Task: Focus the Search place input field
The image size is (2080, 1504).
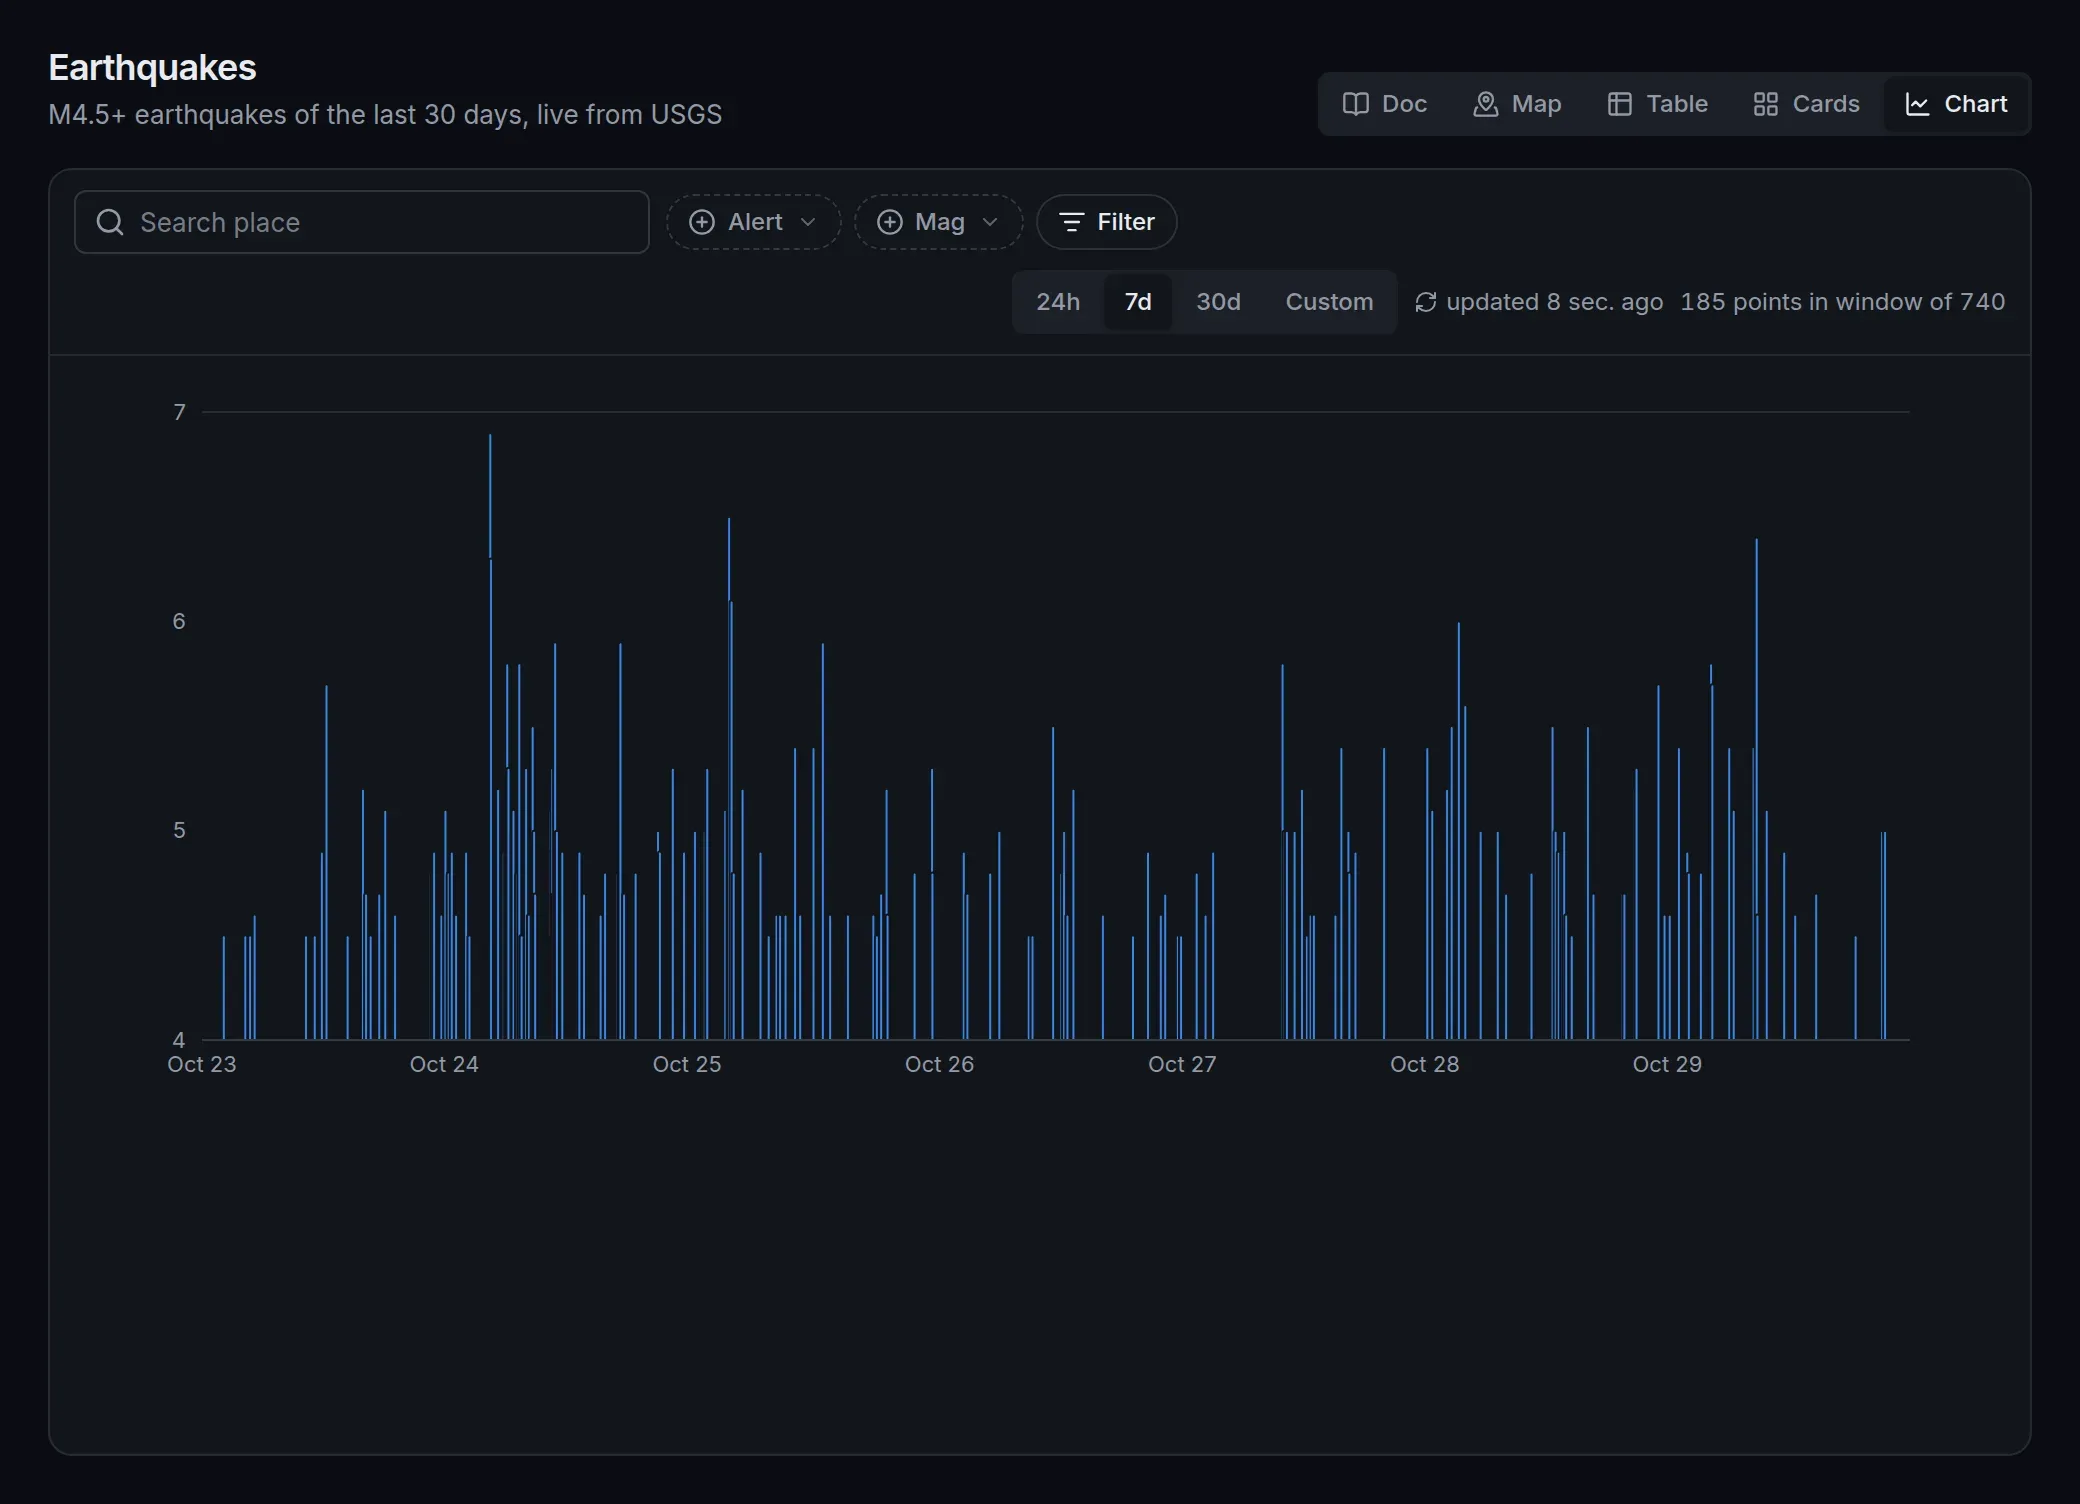Action: click(x=362, y=222)
